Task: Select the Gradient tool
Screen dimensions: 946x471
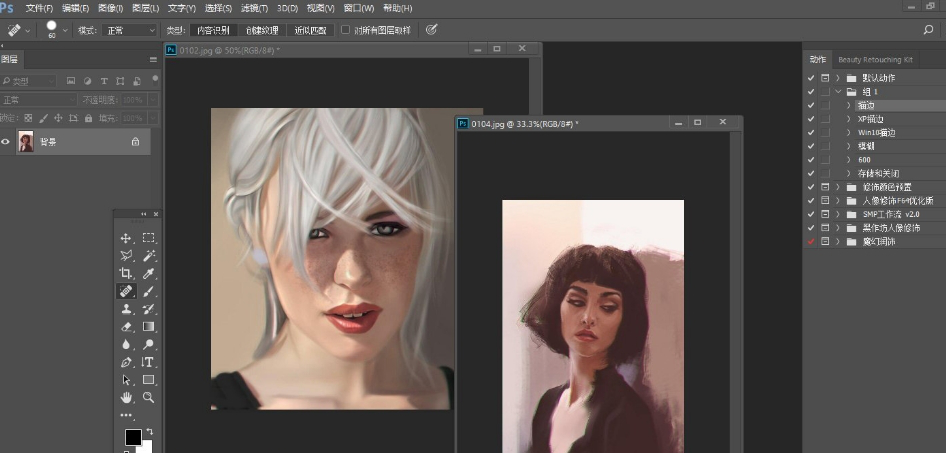Action: pyautogui.click(x=148, y=327)
